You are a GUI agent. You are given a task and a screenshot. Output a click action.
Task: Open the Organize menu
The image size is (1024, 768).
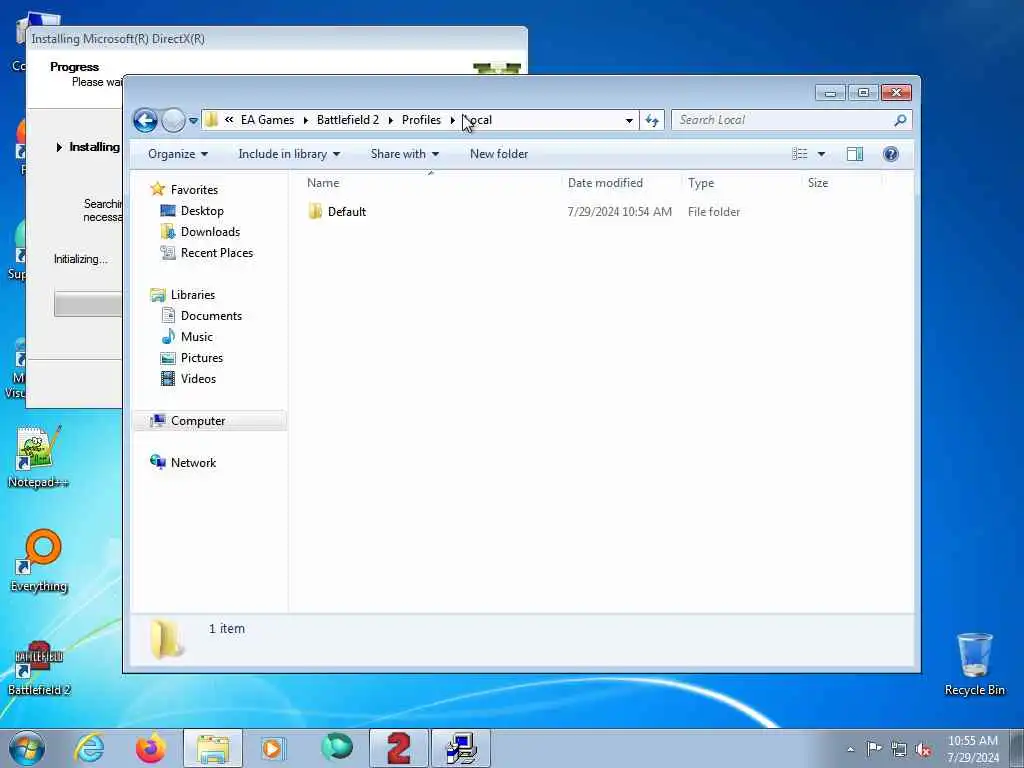pos(178,154)
